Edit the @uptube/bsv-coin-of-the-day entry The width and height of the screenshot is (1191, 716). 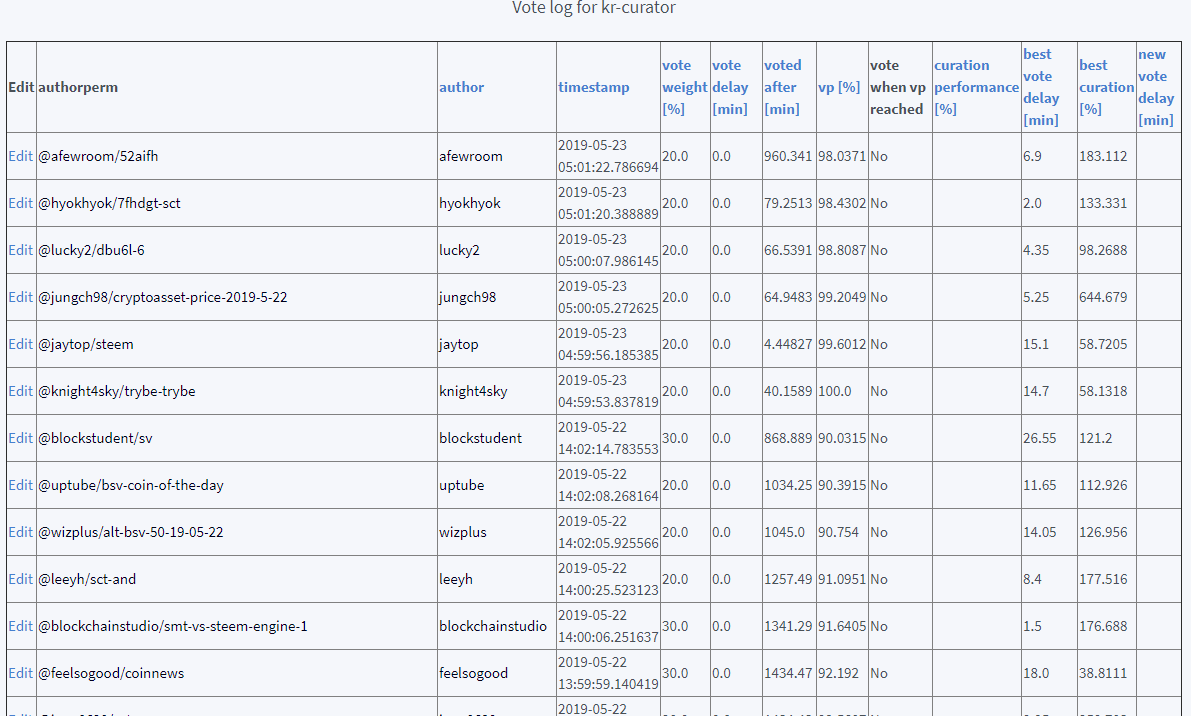21,486
